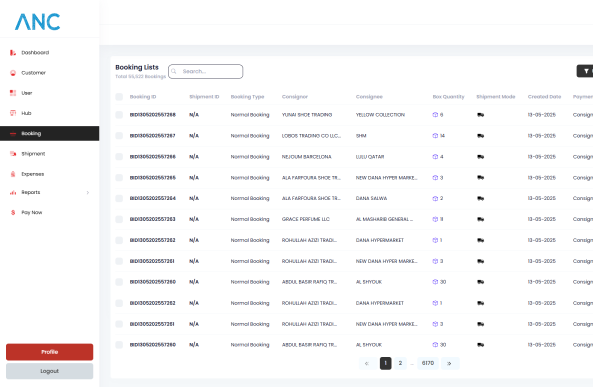Click truck icon in LOBOS TRADING row
The image size is (593, 387).
point(480,135)
